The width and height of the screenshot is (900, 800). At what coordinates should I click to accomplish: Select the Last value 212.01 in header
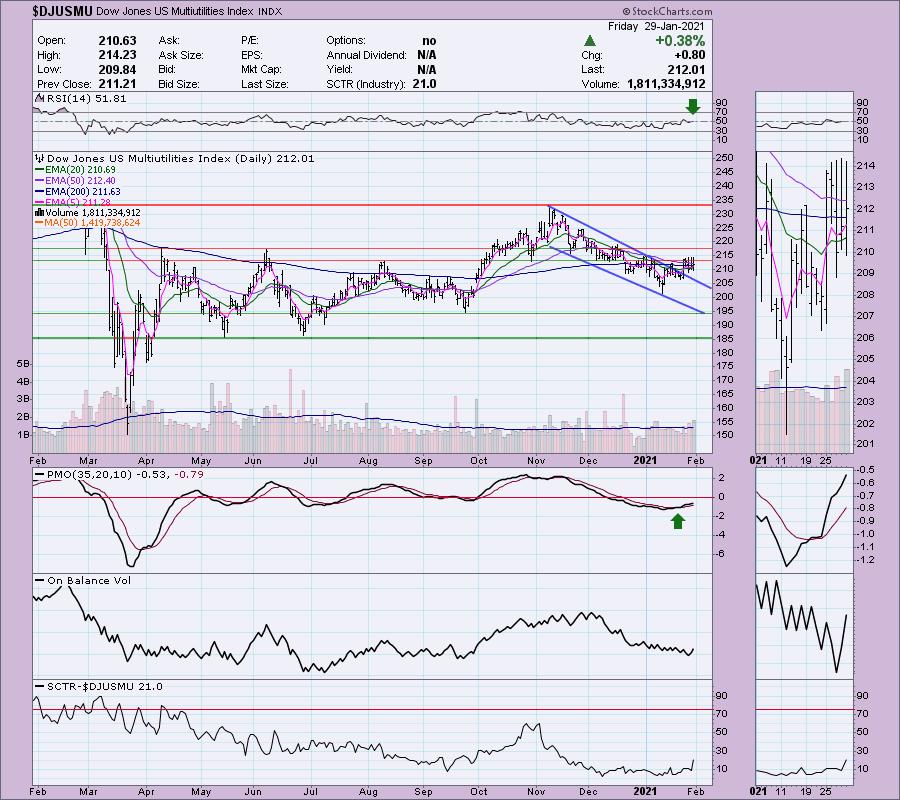coord(686,69)
